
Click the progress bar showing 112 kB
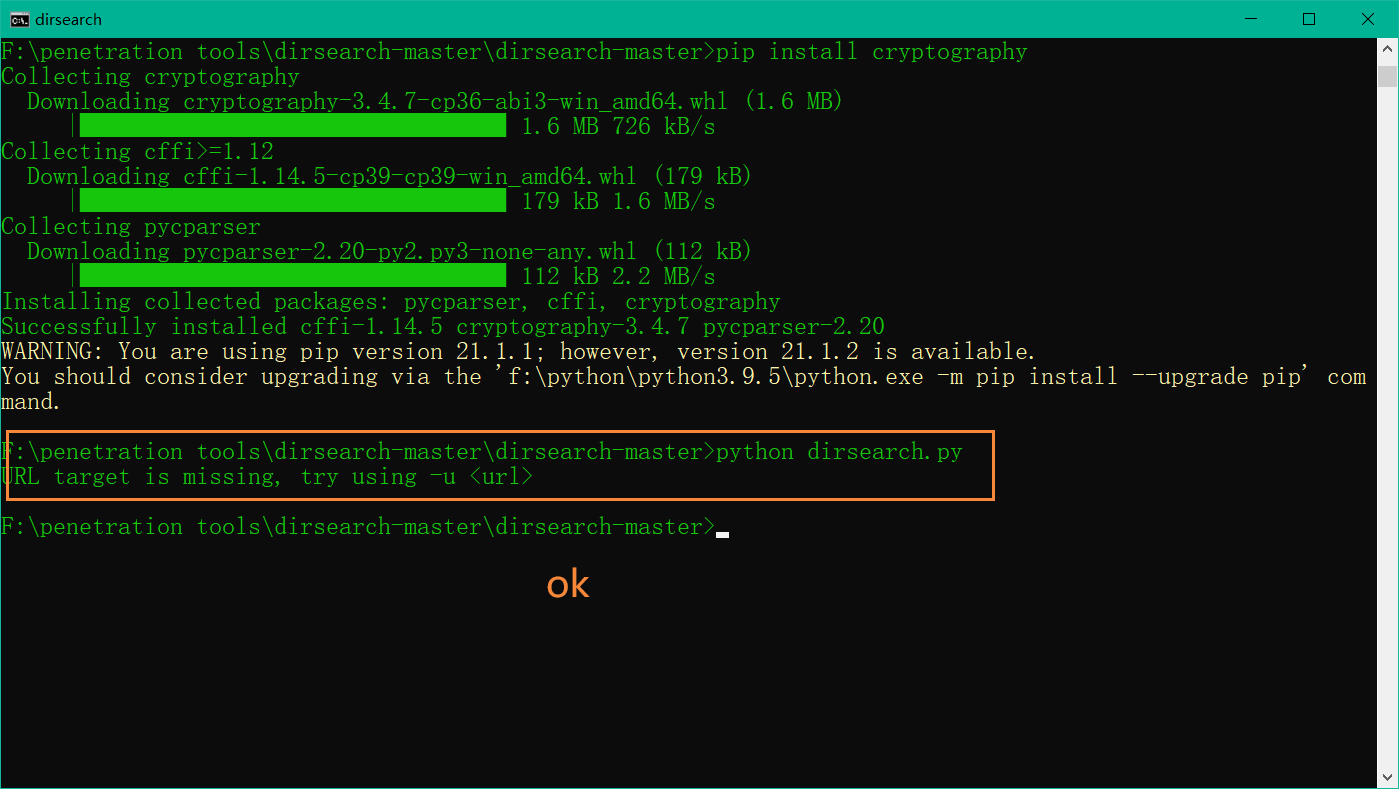click(292, 276)
